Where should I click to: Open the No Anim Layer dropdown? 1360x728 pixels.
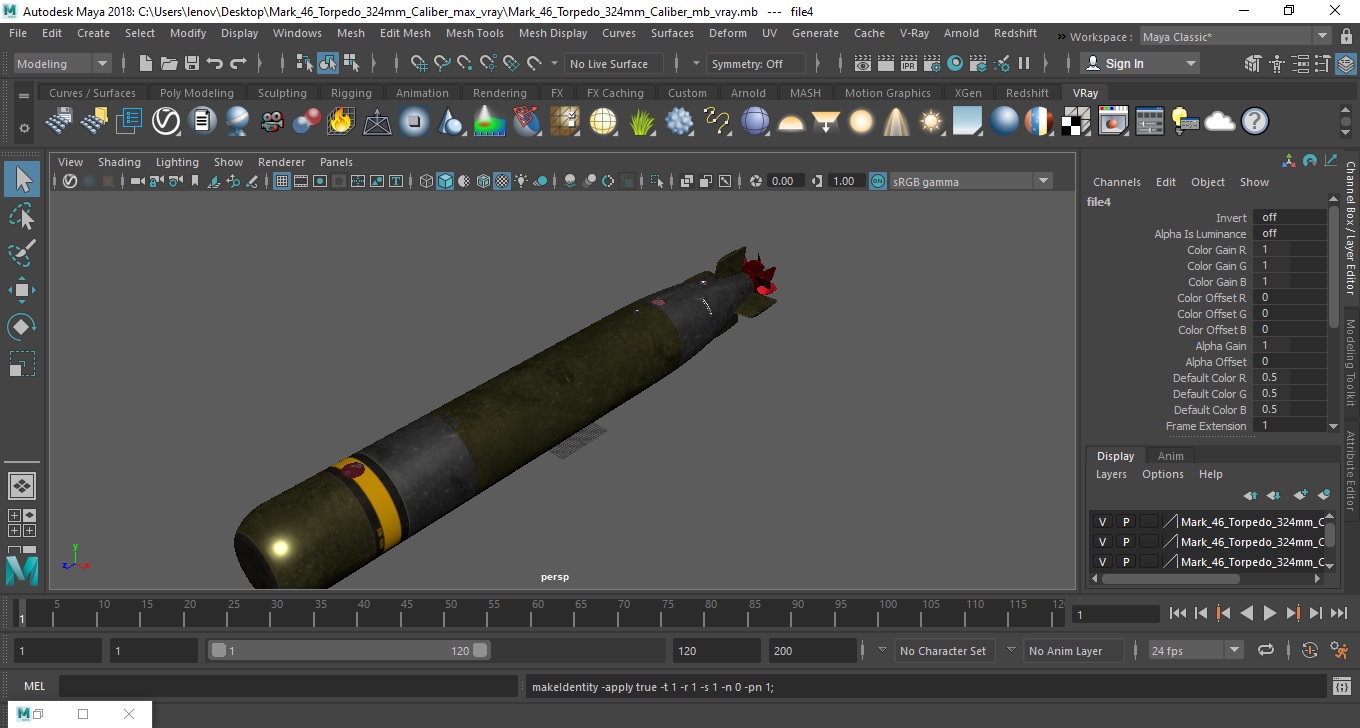pos(1072,650)
